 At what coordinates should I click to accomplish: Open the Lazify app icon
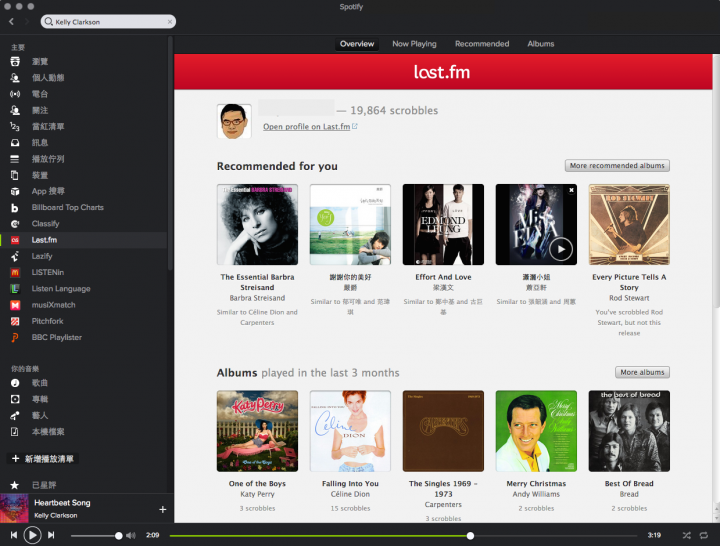point(15,256)
